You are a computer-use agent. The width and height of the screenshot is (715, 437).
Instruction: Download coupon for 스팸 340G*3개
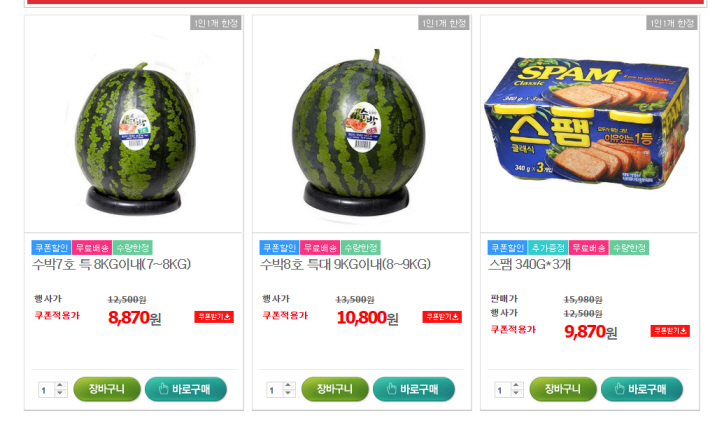coord(670,331)
